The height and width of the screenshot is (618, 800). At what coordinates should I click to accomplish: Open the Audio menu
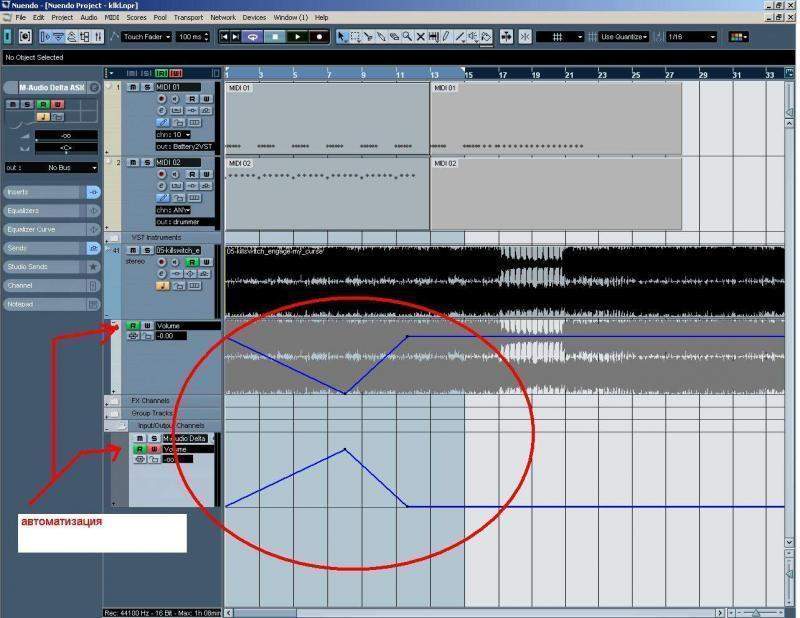pyautogui.click(x=89, y=17)
